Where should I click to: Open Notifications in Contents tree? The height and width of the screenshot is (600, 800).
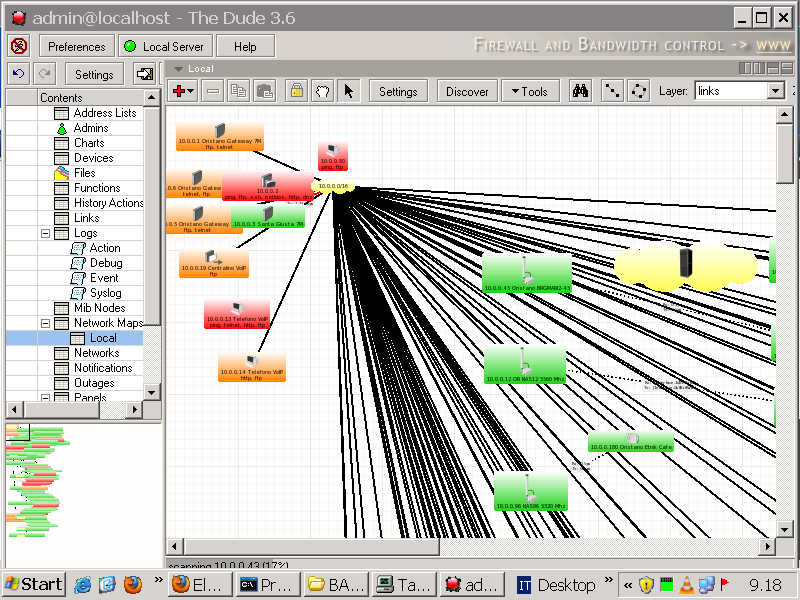[103, 368]
